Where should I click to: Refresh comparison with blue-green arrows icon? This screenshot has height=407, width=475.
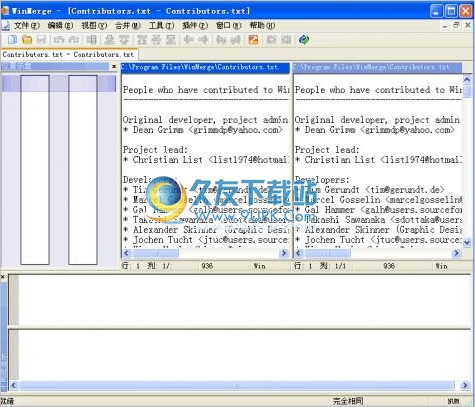[x=304, y=40]
